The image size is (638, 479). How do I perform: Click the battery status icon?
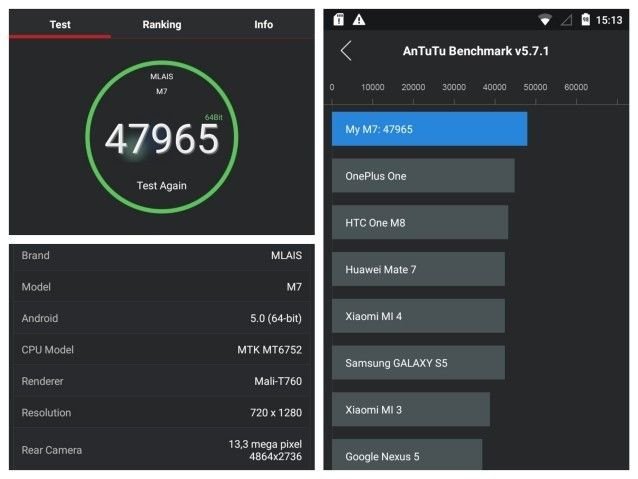pos(586,19)
